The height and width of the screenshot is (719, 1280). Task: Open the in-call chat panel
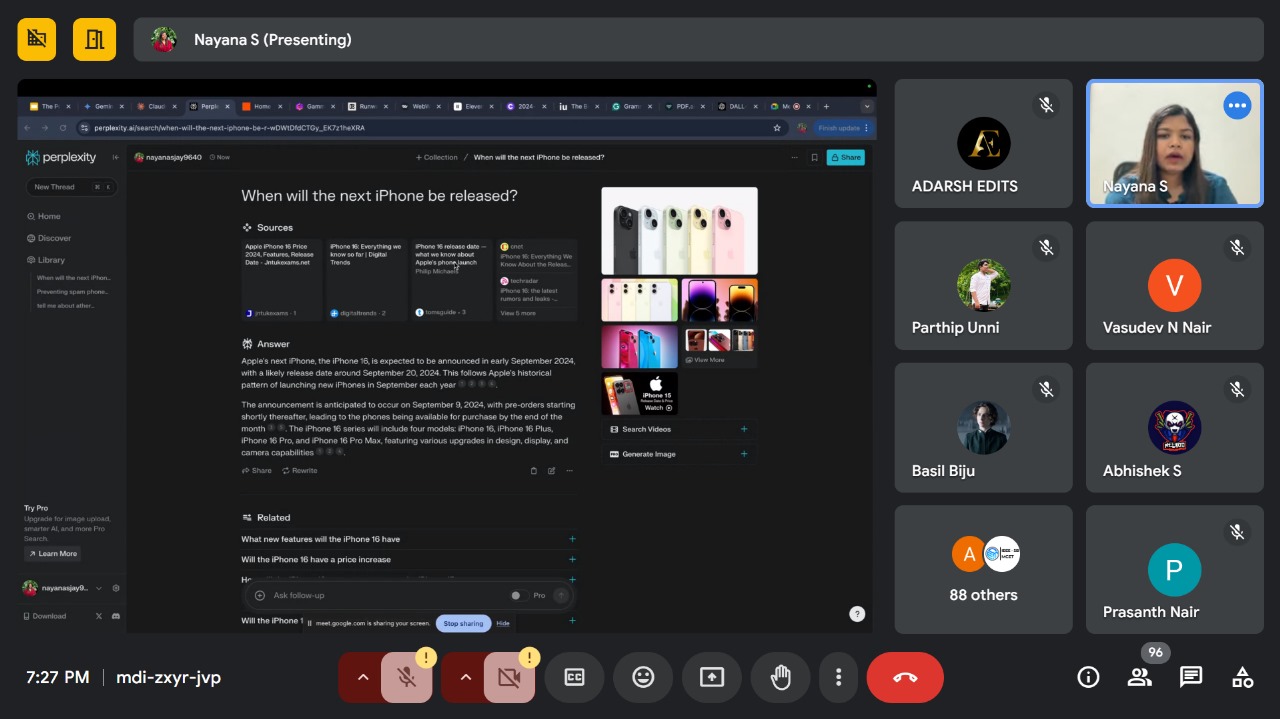tap(1191, 677)
